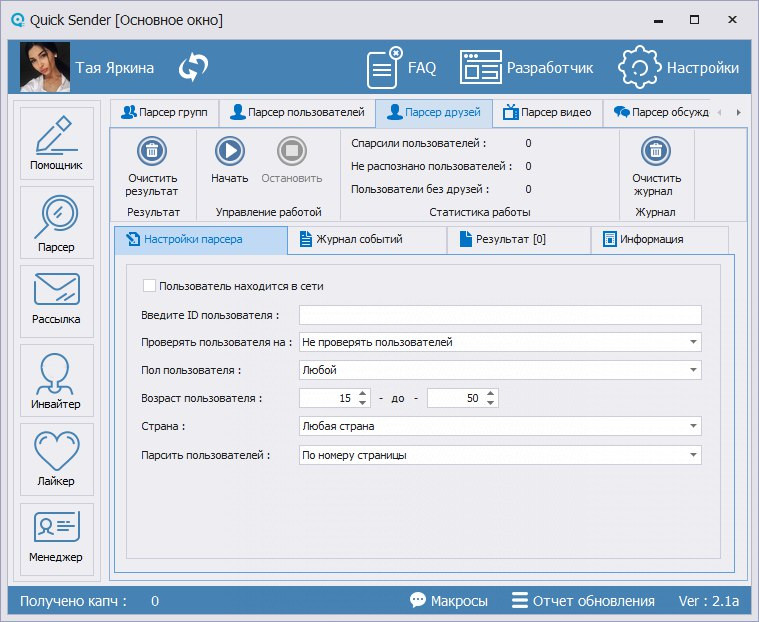This screenshot has width=759, height=622.
Task: Clear the log with Очистить журнал
Action: pyautogui.click(x=656, y=151)
